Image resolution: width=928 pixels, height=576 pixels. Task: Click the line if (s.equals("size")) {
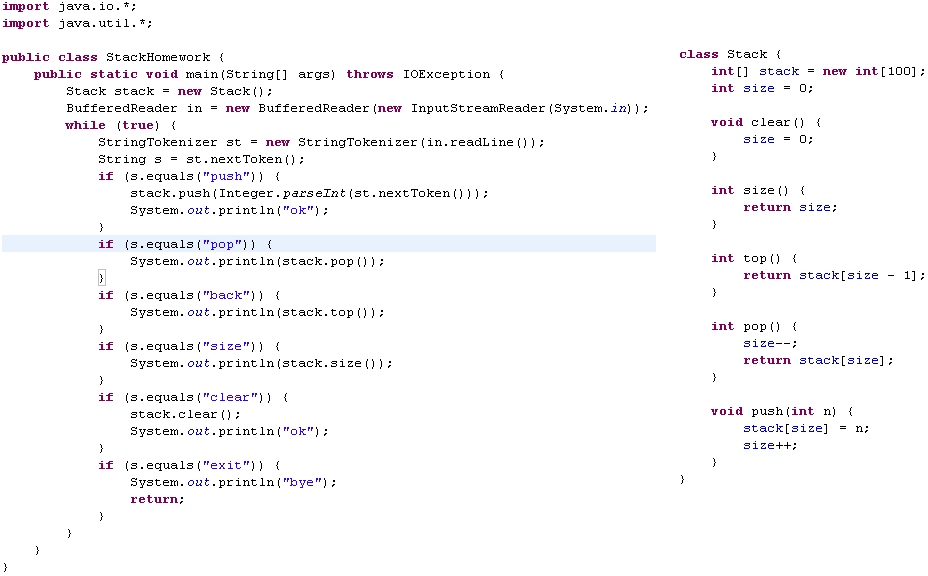(189, 346)
